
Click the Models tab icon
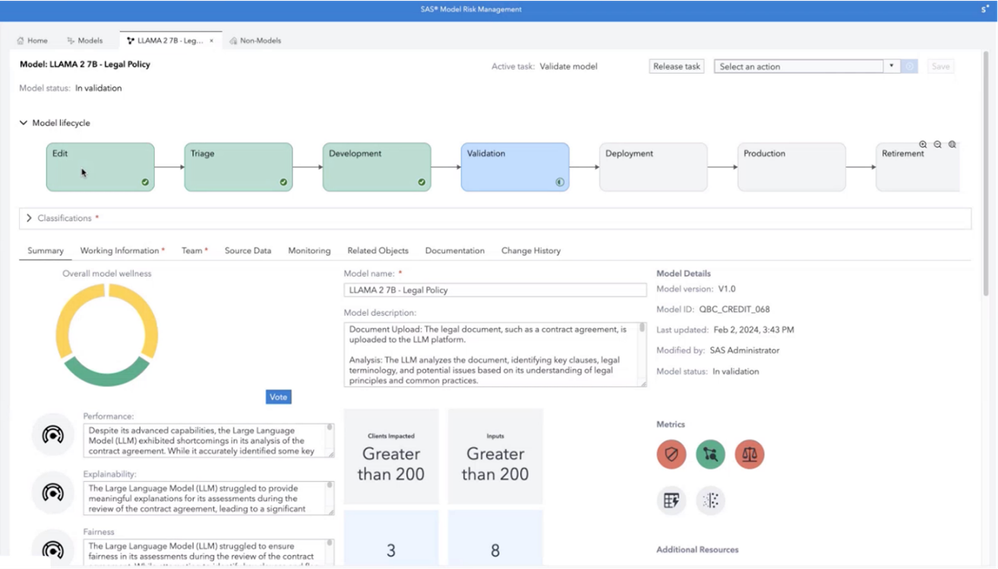point(71,41)
